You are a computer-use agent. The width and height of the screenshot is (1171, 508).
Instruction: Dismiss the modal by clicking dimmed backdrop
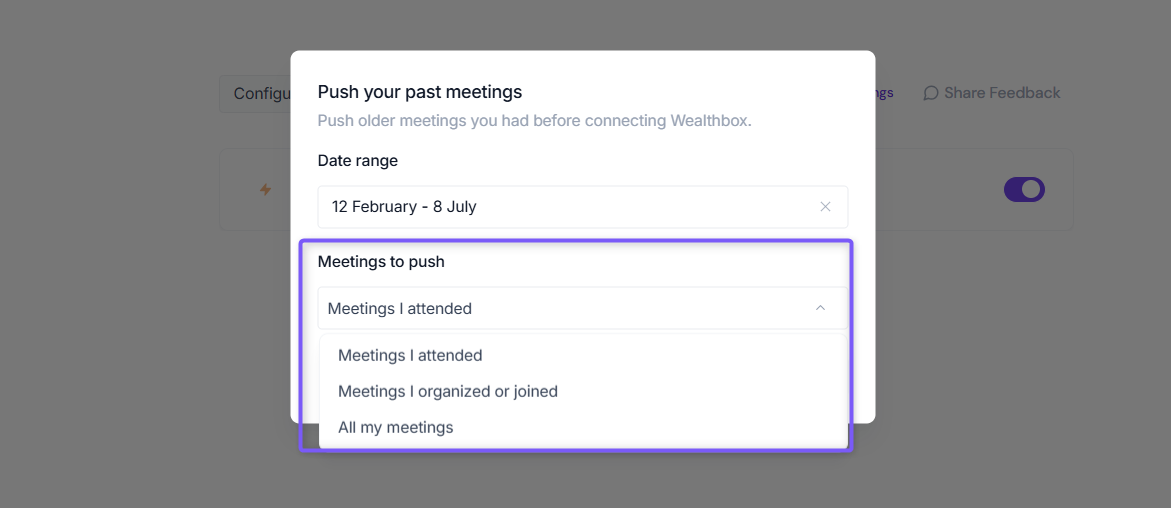click(112, 299)
